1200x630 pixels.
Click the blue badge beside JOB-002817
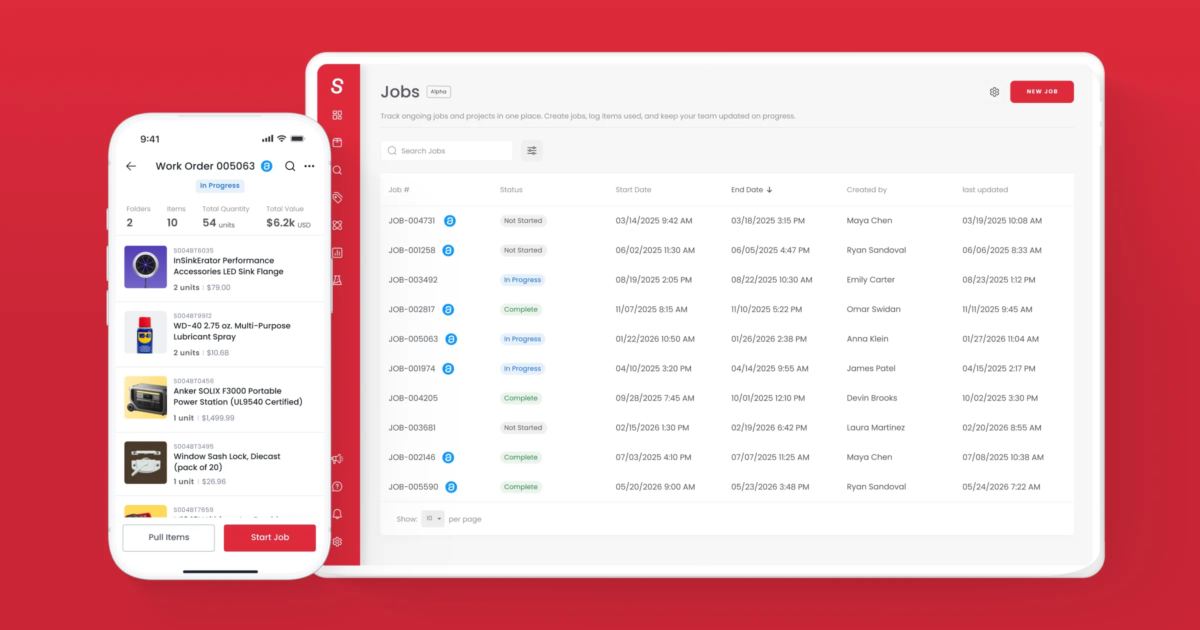click(x=448, y=309)
